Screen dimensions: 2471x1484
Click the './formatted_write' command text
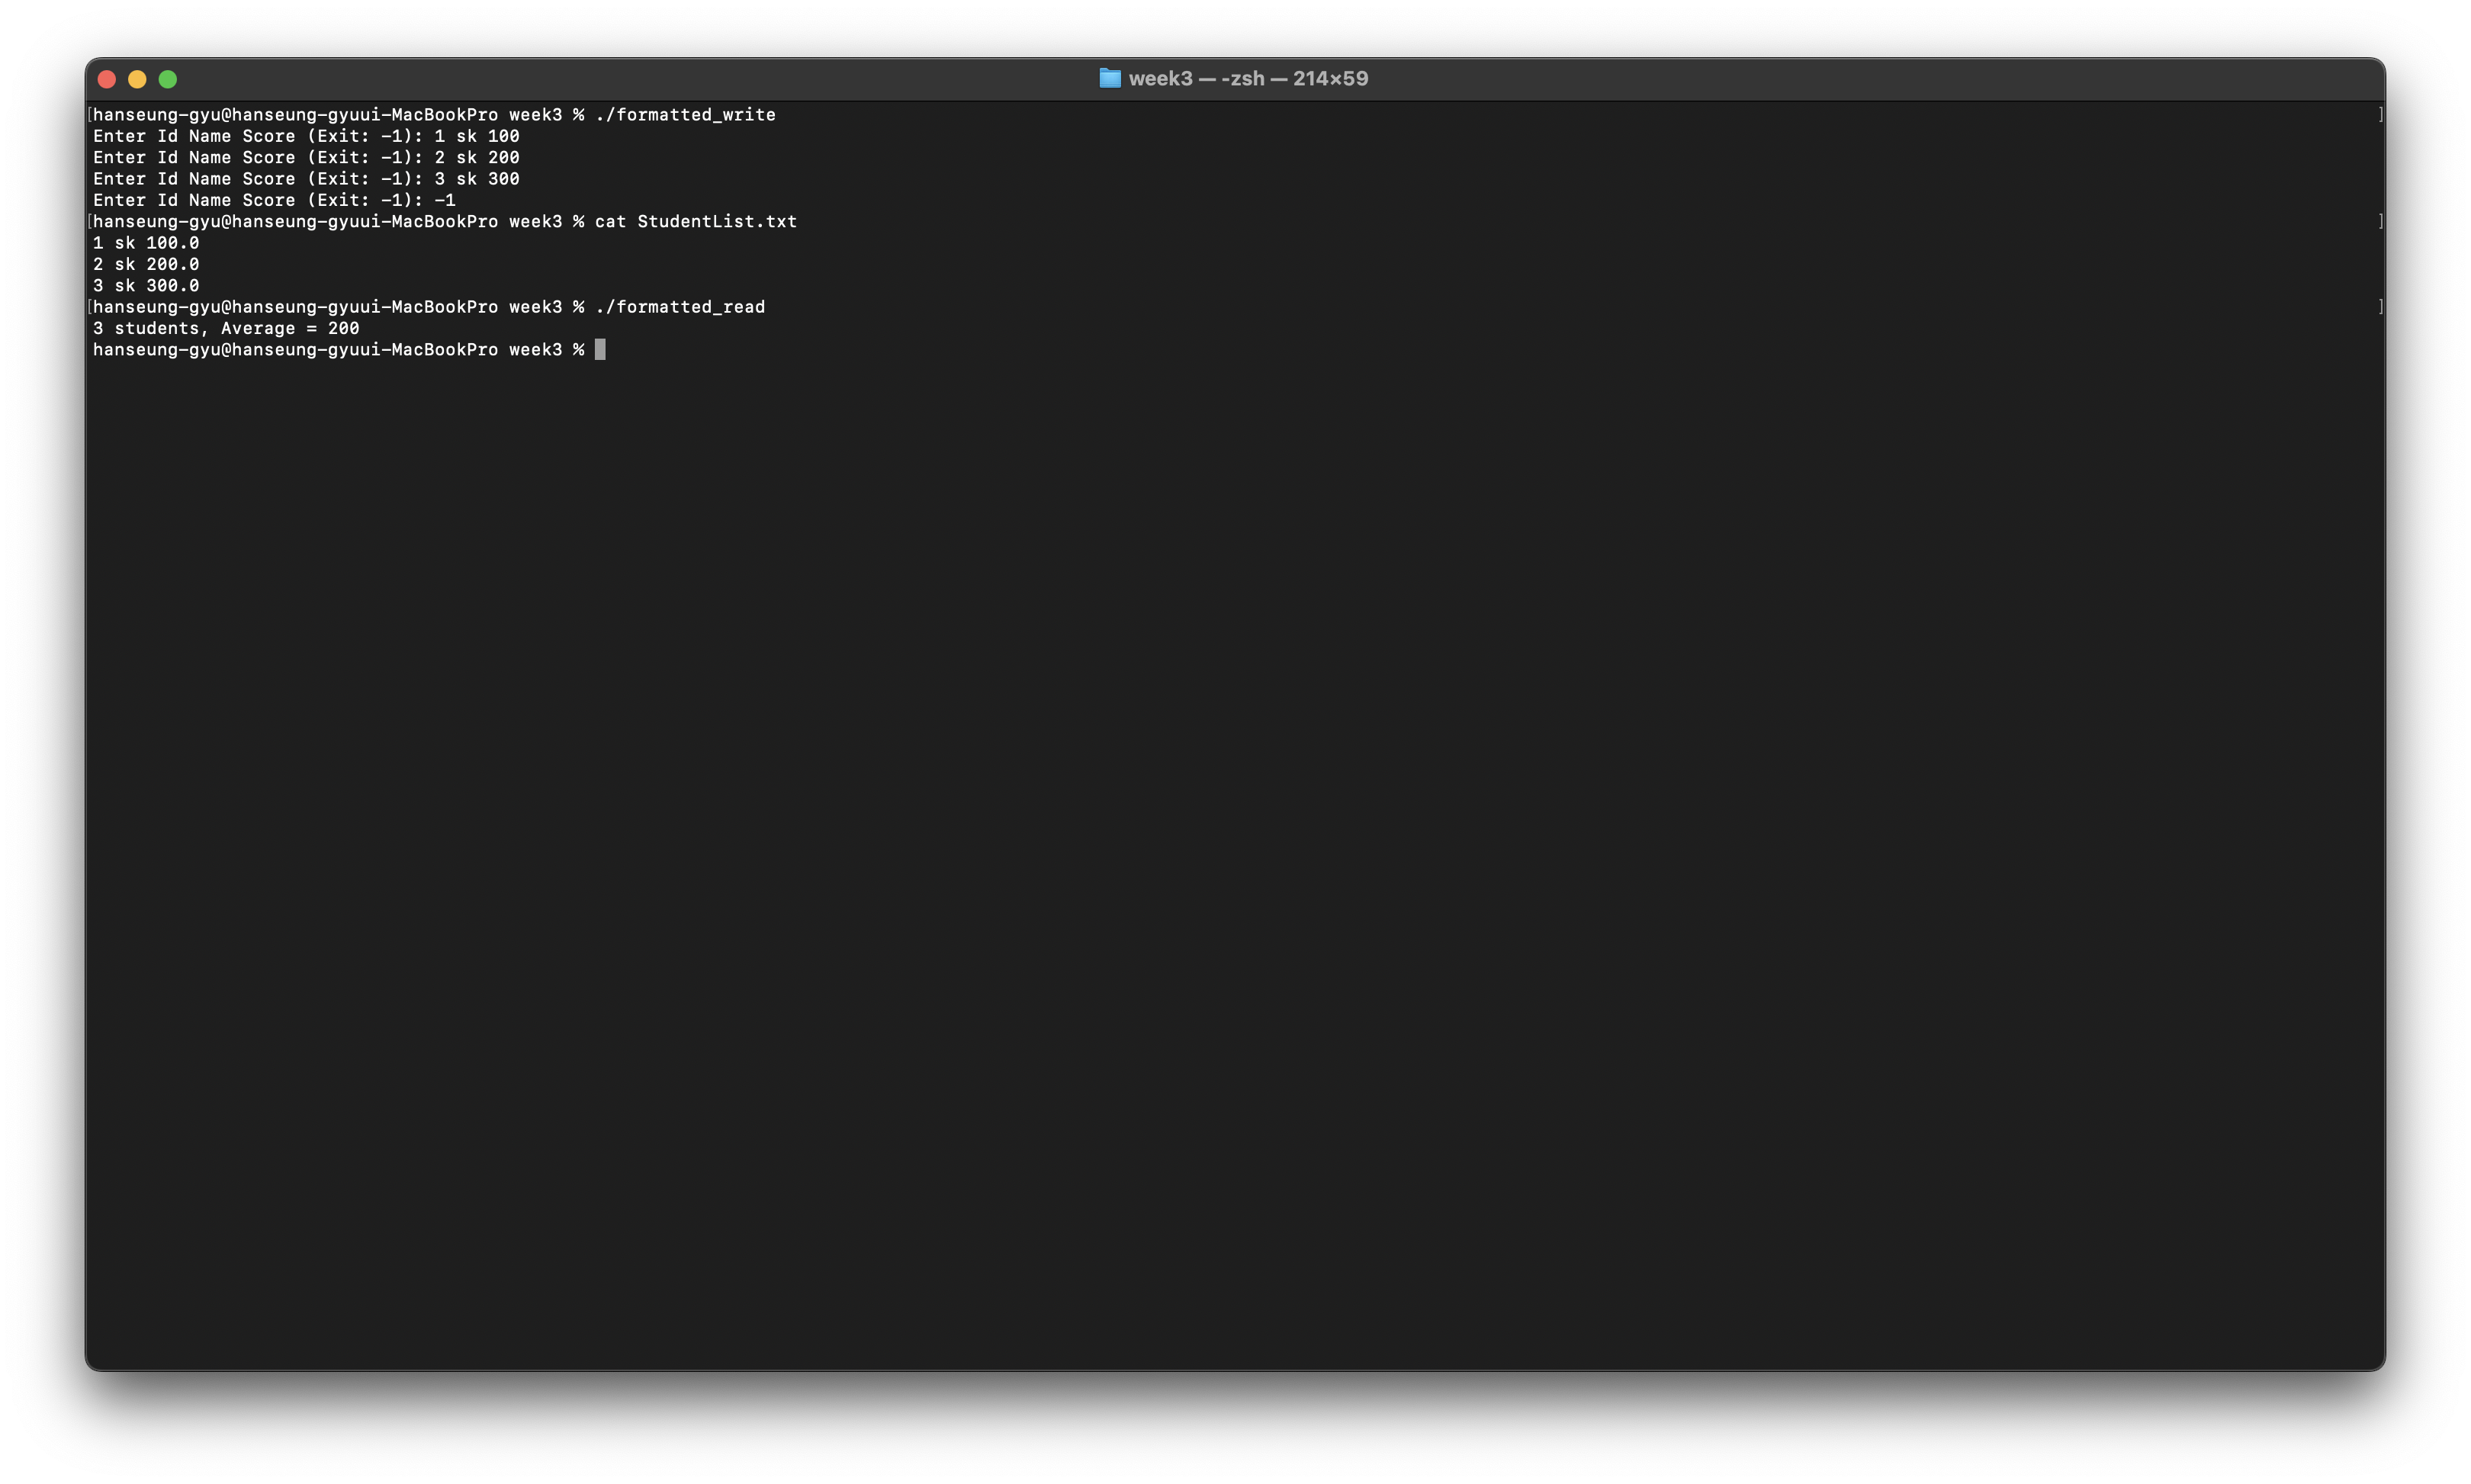(685, 115)
